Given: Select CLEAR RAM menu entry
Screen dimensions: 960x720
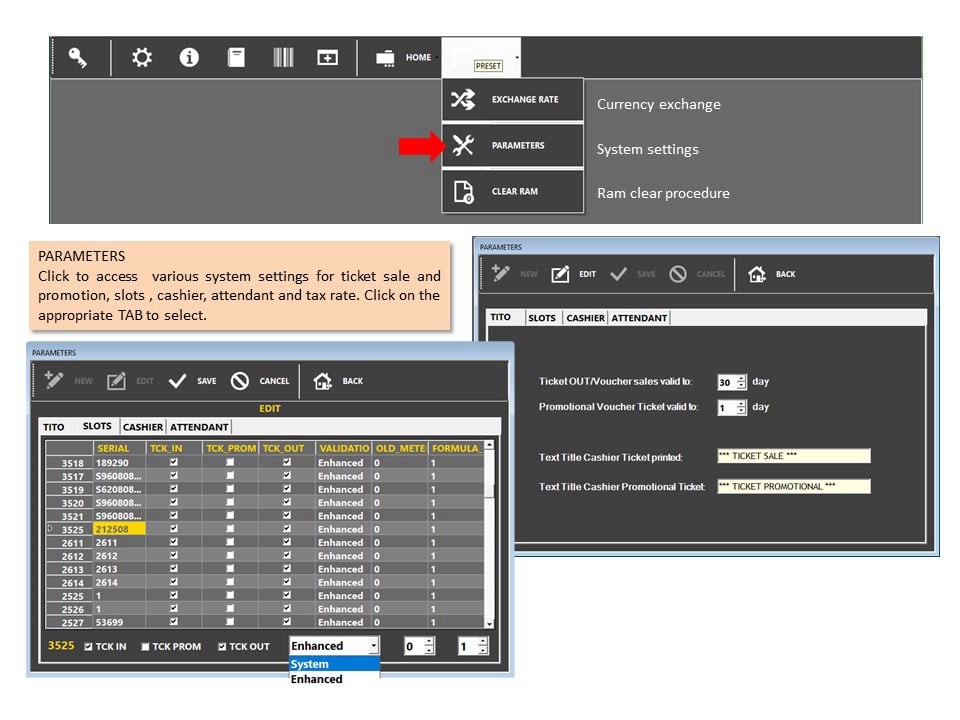Looking at the screenshot, I should pos(512,191).
